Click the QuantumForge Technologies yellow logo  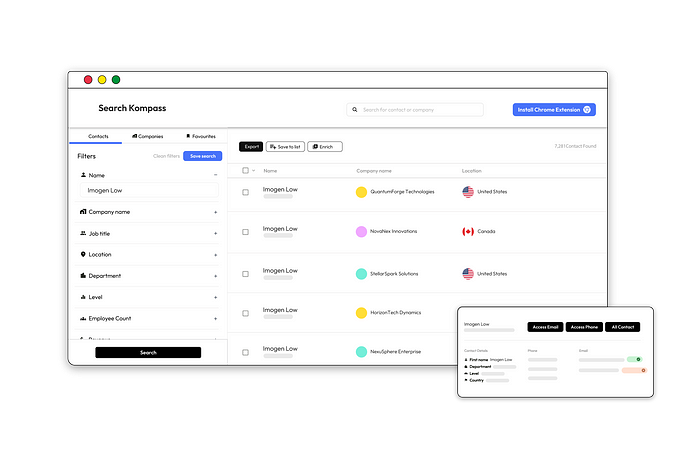[x=361, y=192]
